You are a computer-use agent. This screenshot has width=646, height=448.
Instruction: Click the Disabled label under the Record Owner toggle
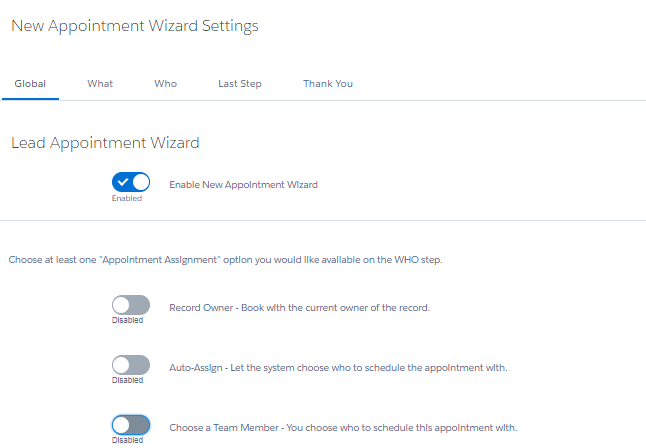127,320
